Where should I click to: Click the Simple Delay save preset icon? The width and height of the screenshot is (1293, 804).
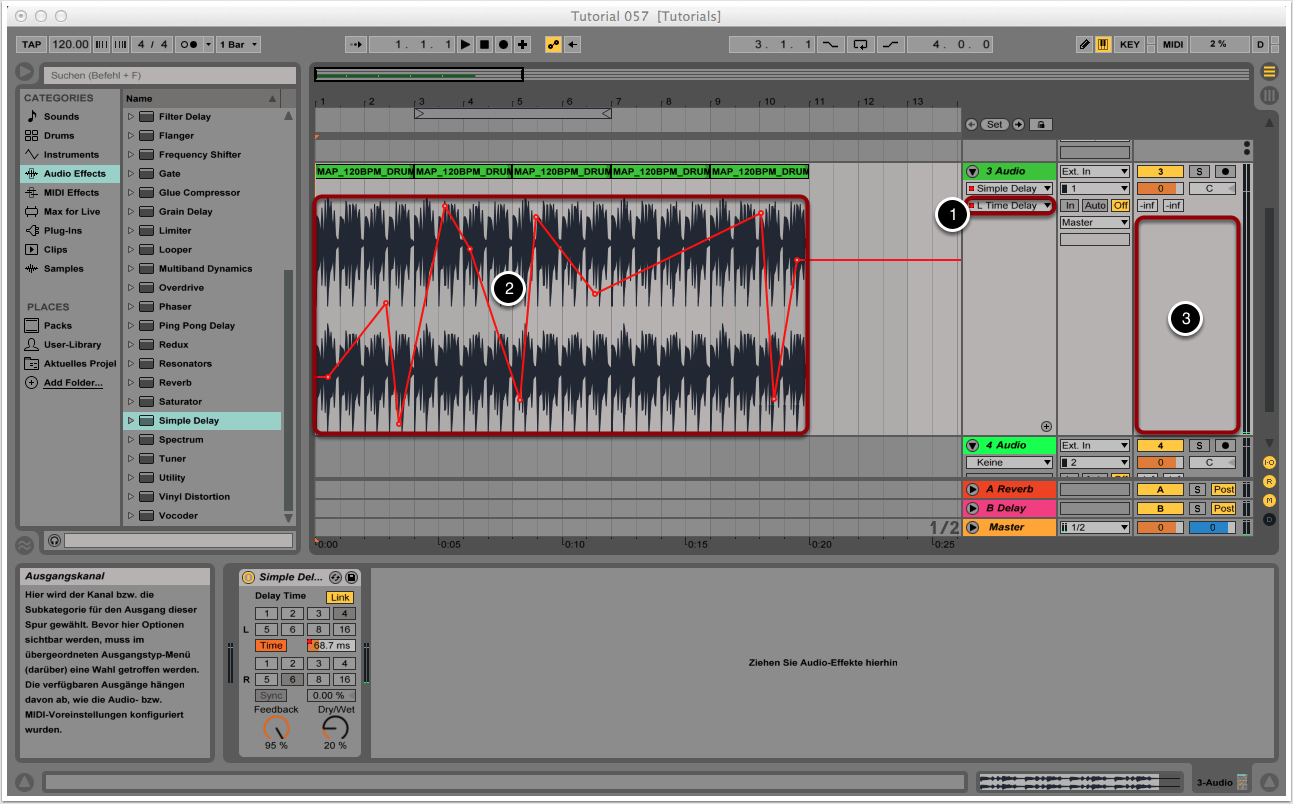(x=352, y=577)
